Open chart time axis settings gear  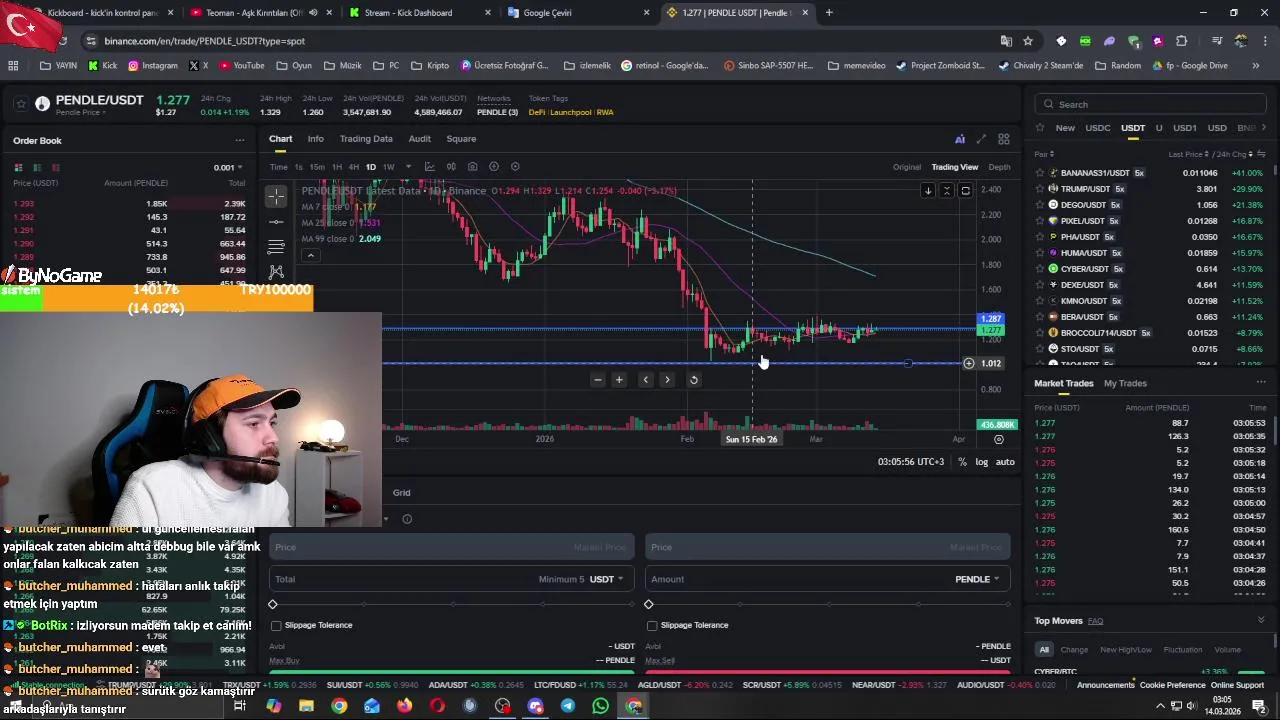coord(998,439)
